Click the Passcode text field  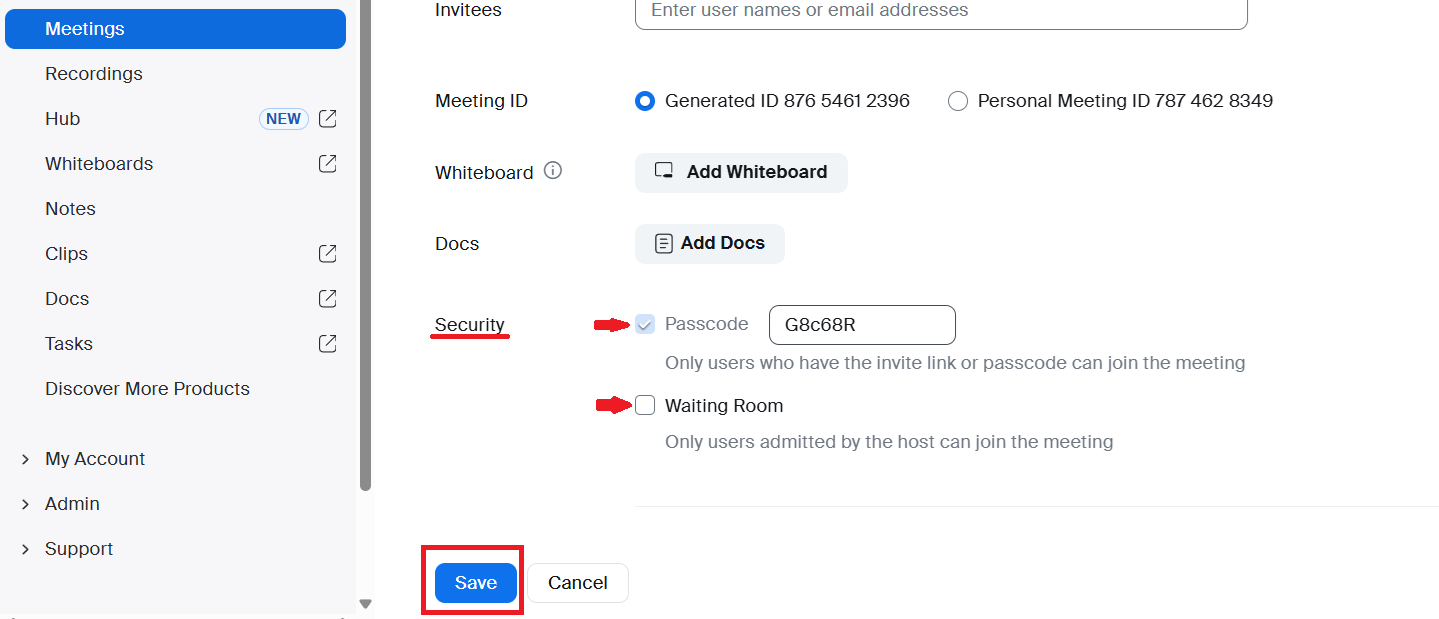pyautogui.click(x=861, y=325)
